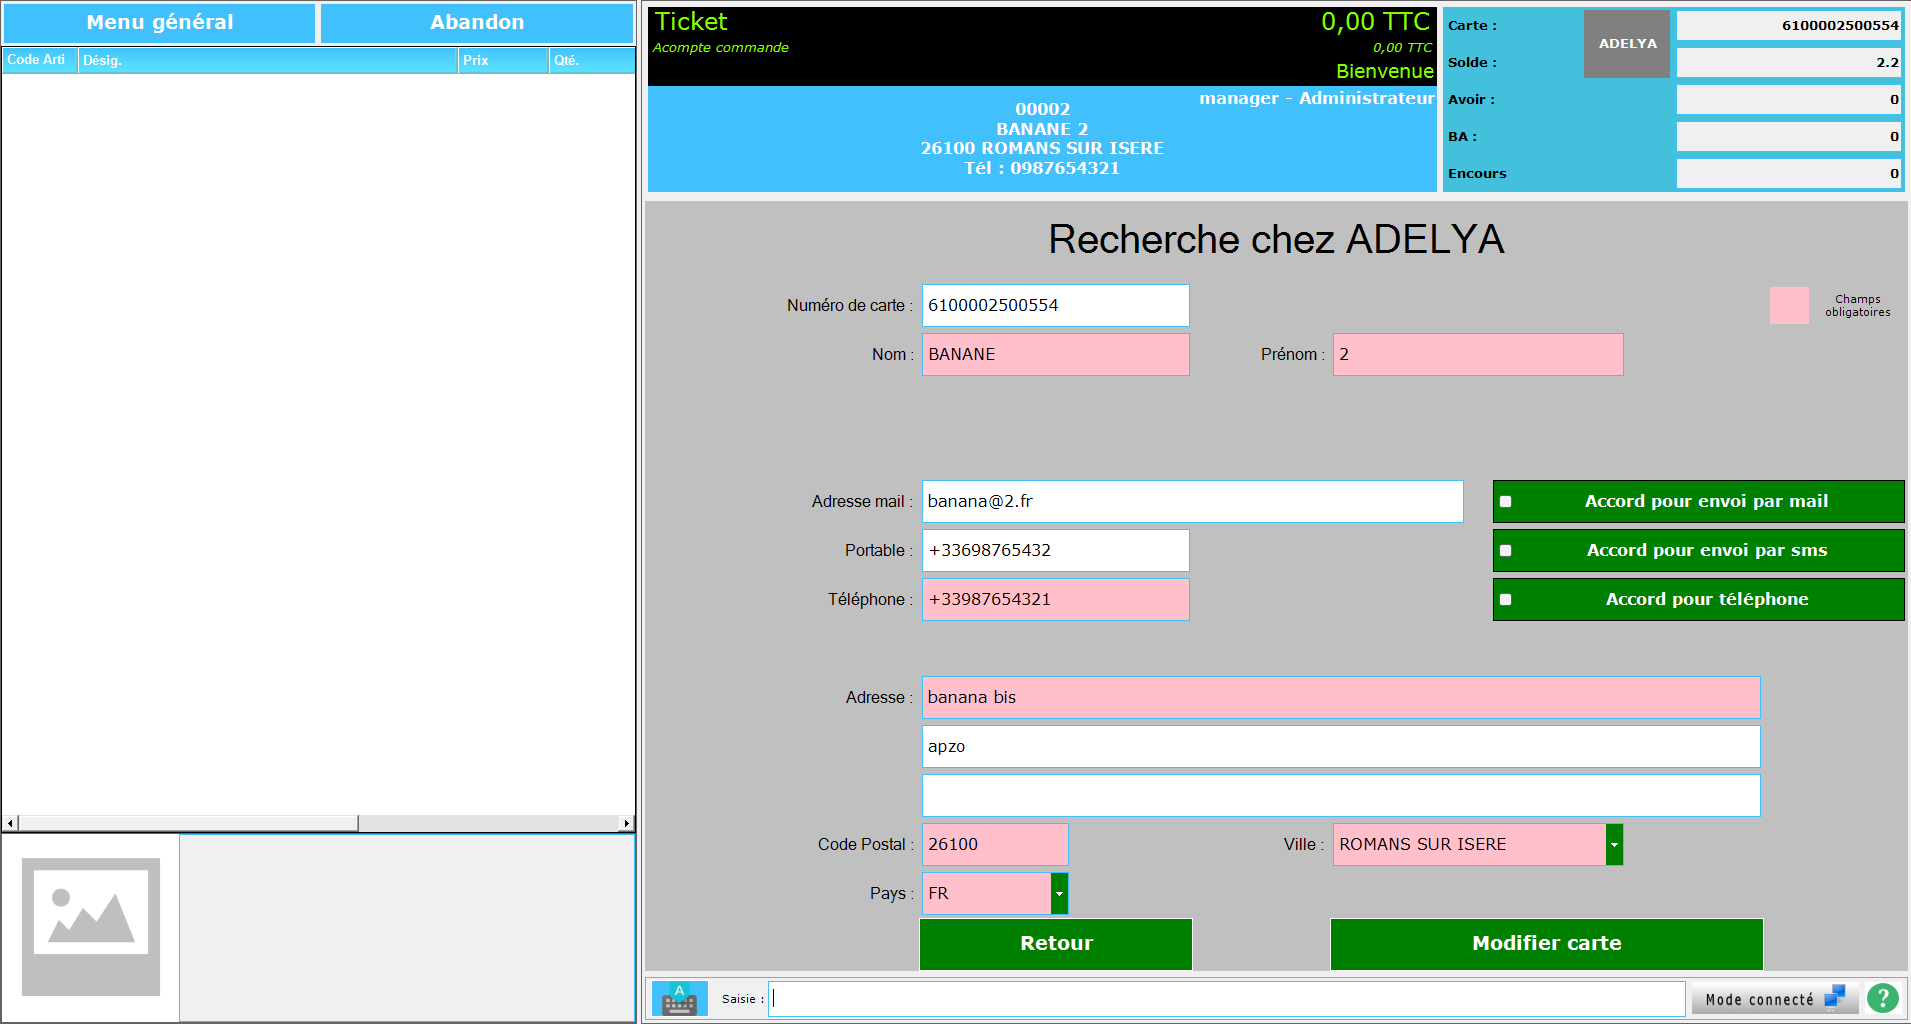
Task: Click the Prix column header
Action: coord(503,60)
